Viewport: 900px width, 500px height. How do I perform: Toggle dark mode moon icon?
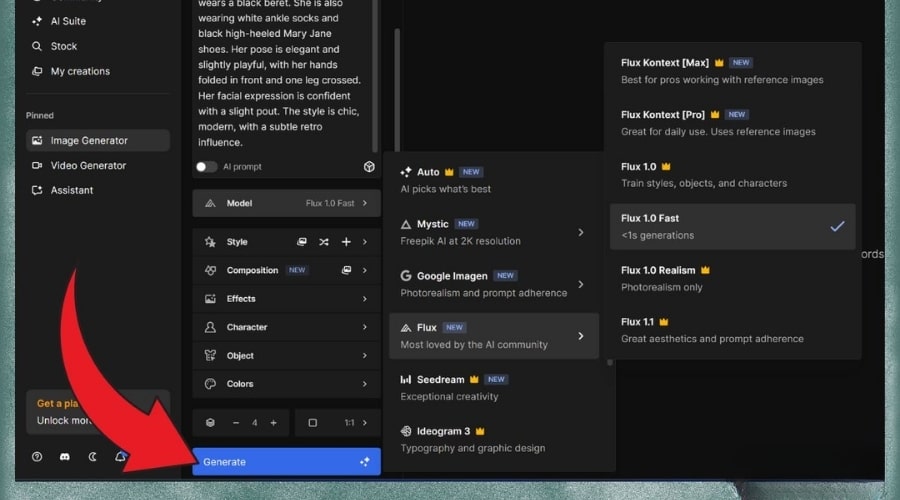click(x=92, y=457)
